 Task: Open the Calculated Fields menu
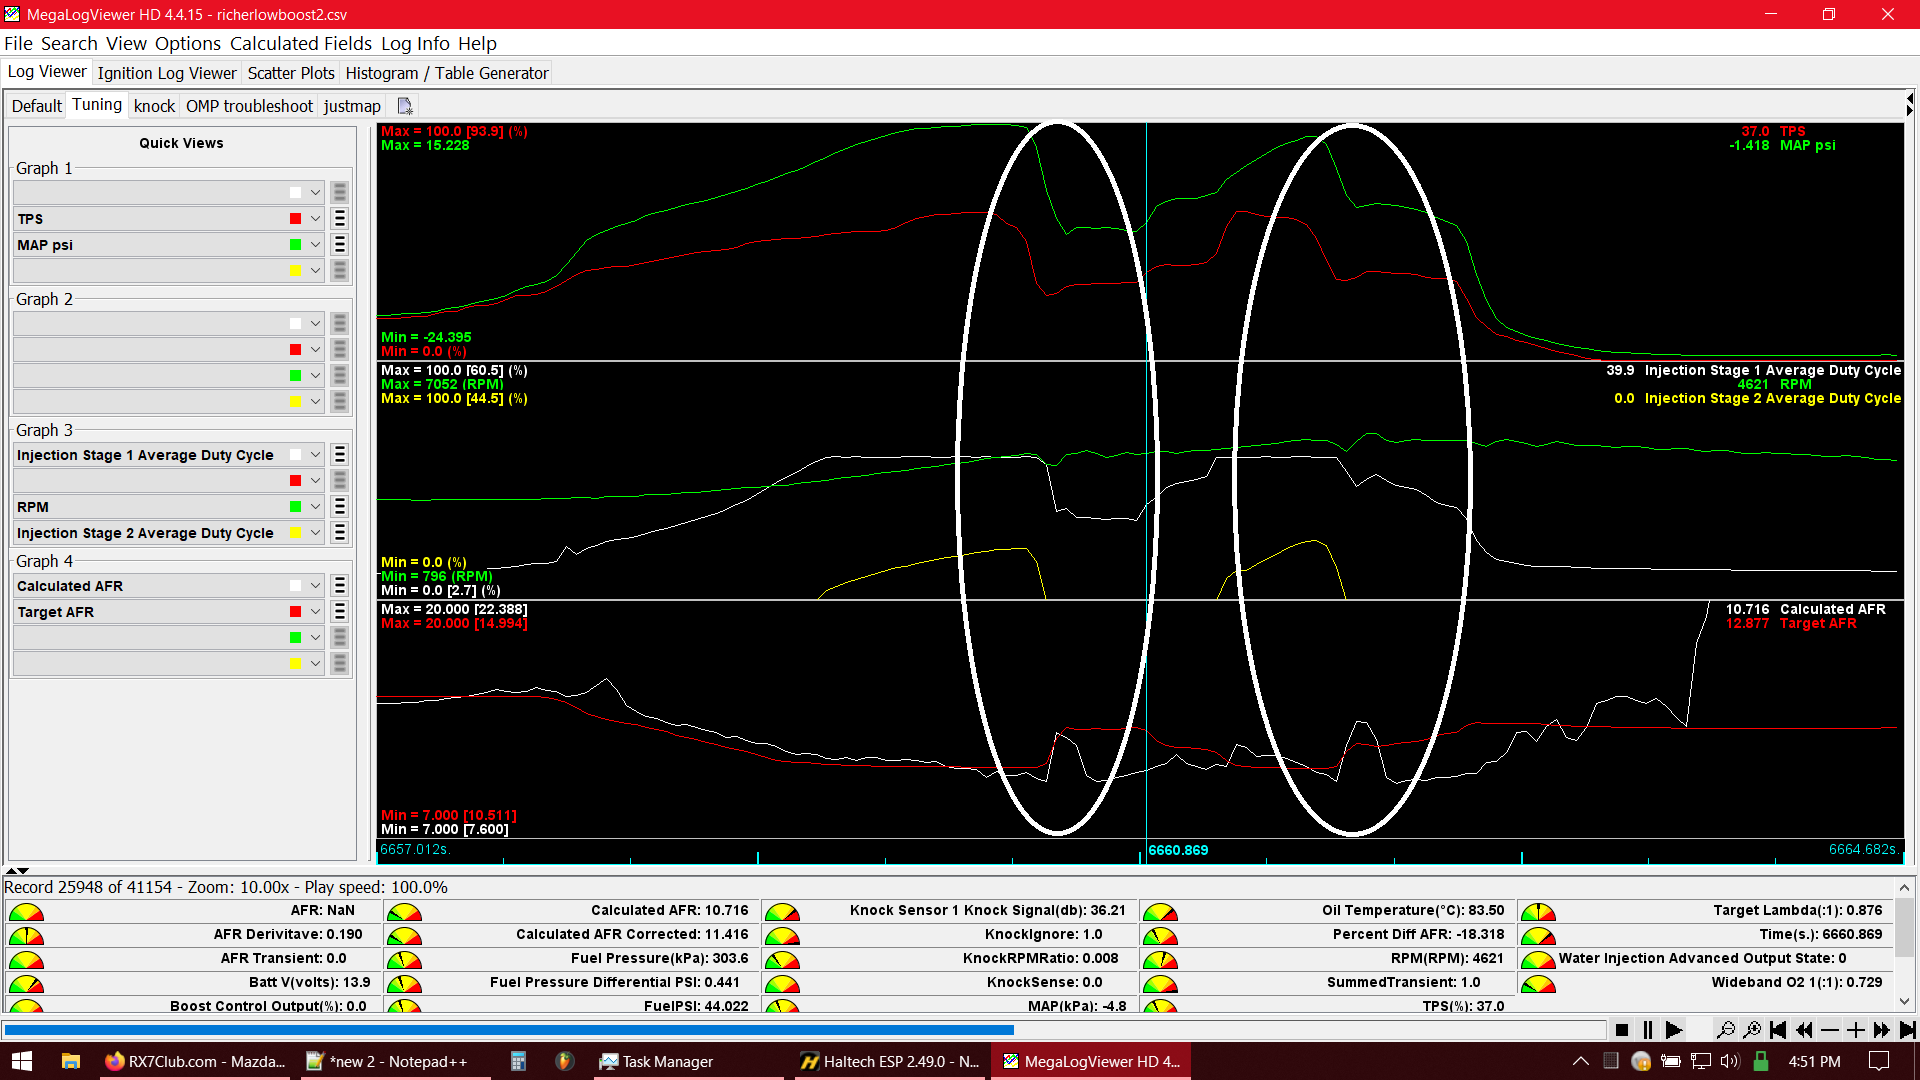tap(301, 43)
